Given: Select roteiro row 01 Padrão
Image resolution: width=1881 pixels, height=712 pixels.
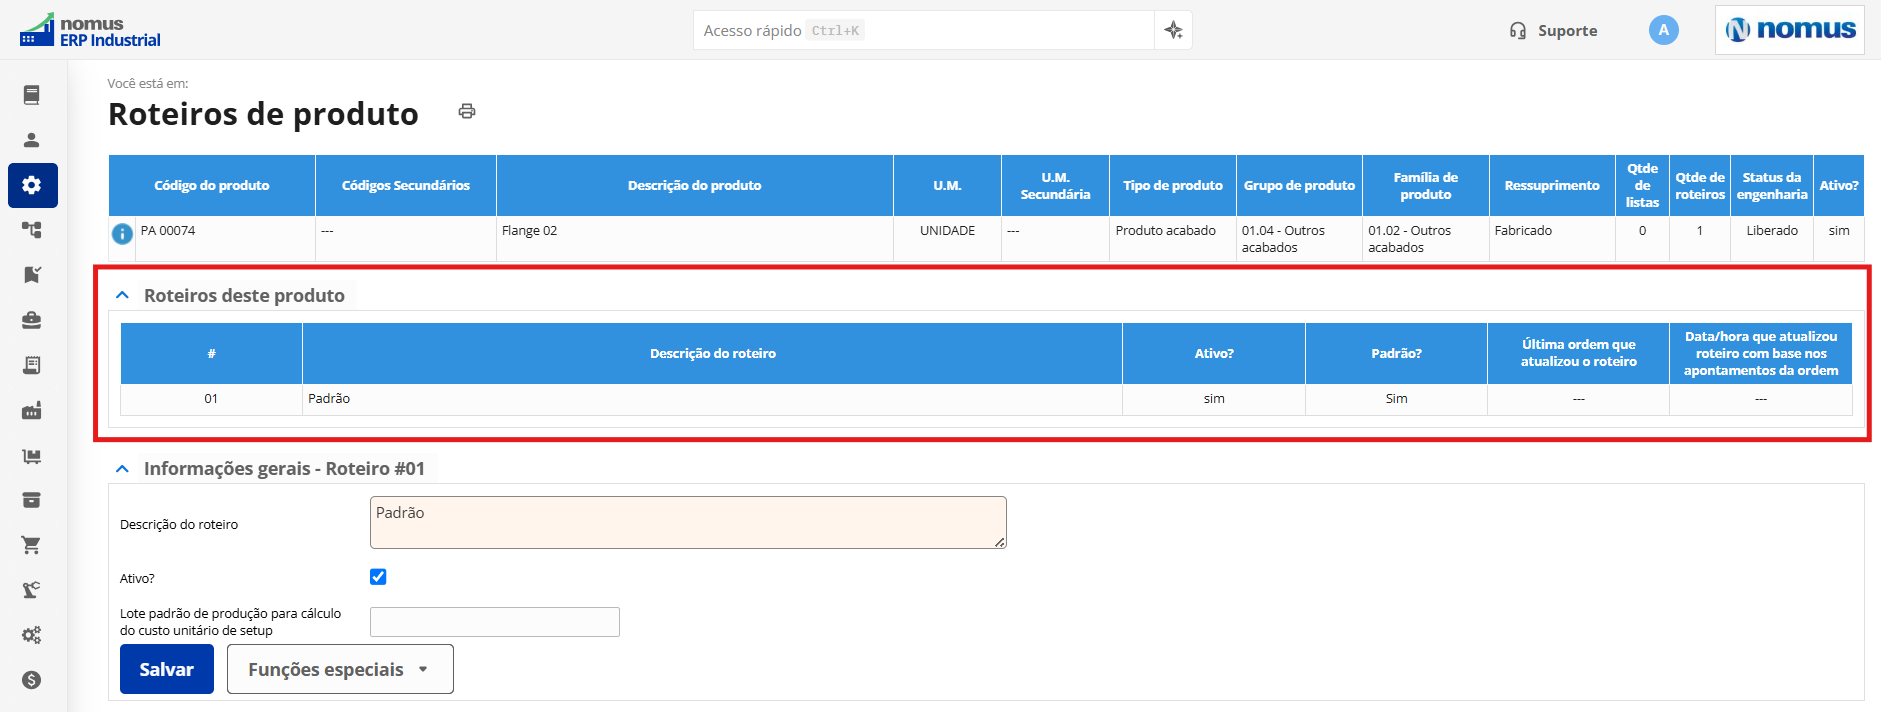Looking at the screenshot, I should pyautogui.click(x=986, y=399).
